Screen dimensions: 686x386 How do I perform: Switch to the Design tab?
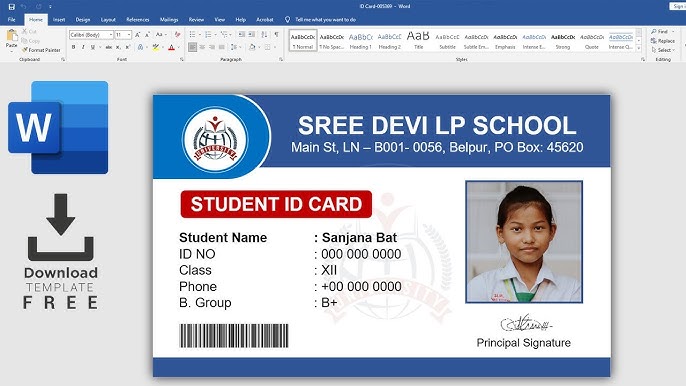[83, 19]
